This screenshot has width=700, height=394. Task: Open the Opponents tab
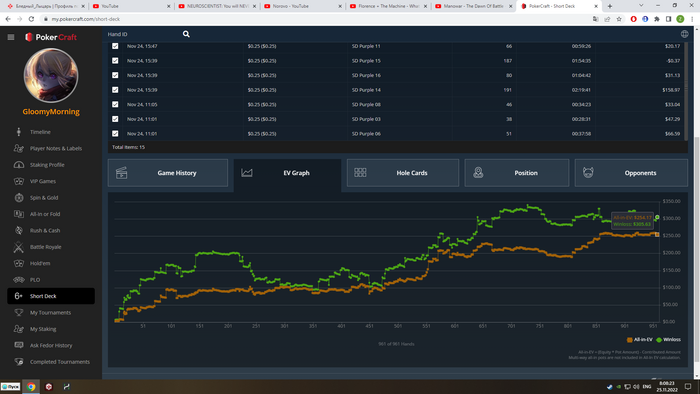pyautogui.click(x=631, y=173)
